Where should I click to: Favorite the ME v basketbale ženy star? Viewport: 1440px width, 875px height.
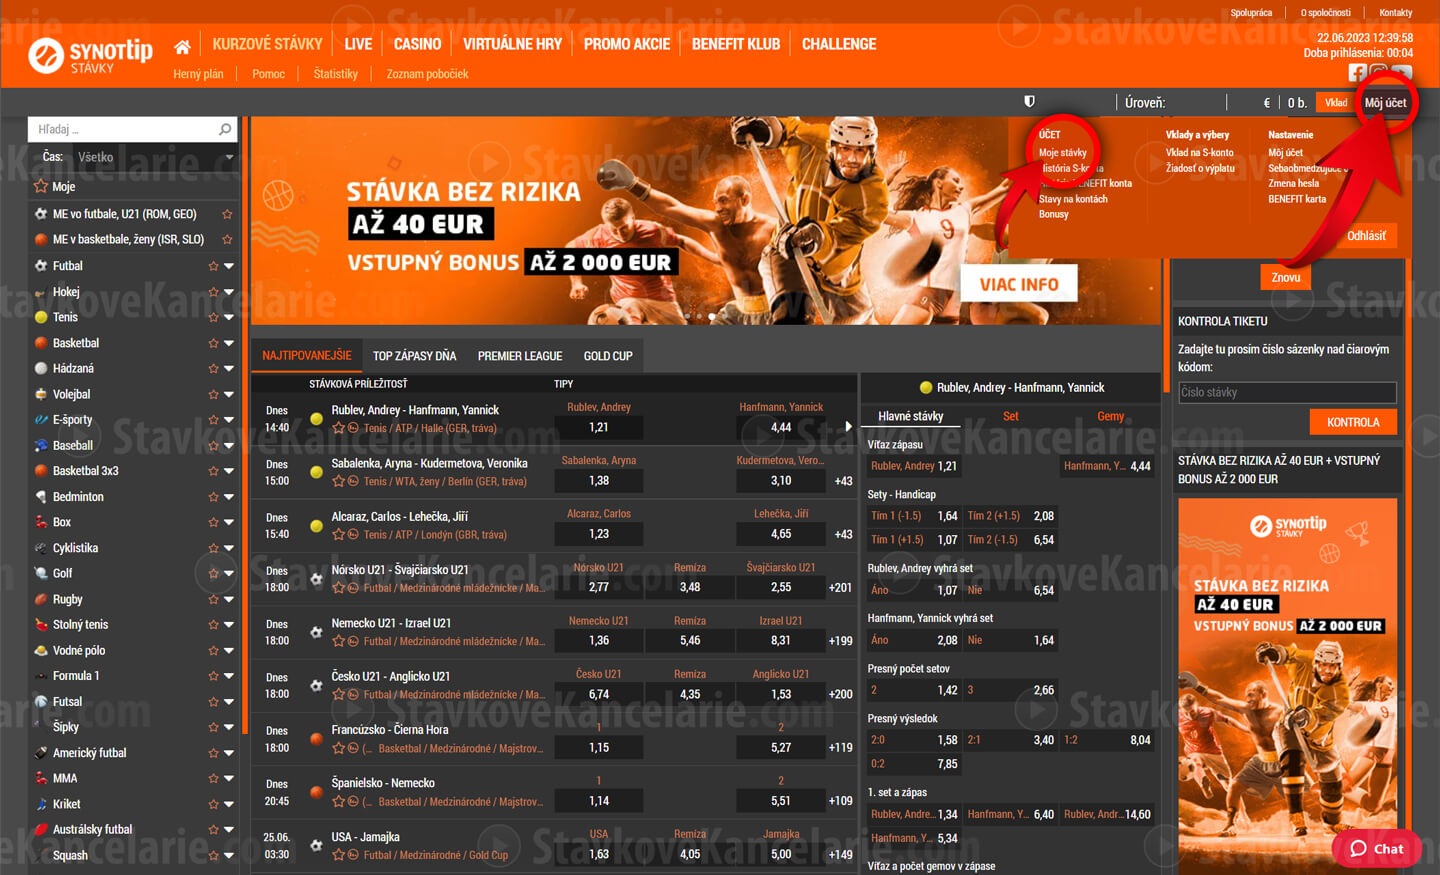[x=227, y=239]
